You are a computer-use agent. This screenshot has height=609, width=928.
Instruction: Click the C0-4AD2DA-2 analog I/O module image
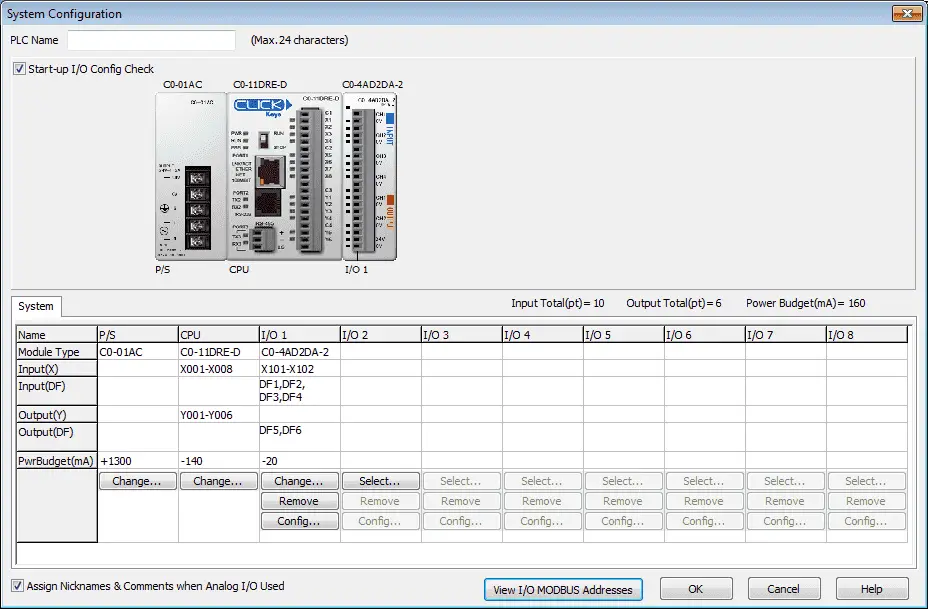click(369, 176)
